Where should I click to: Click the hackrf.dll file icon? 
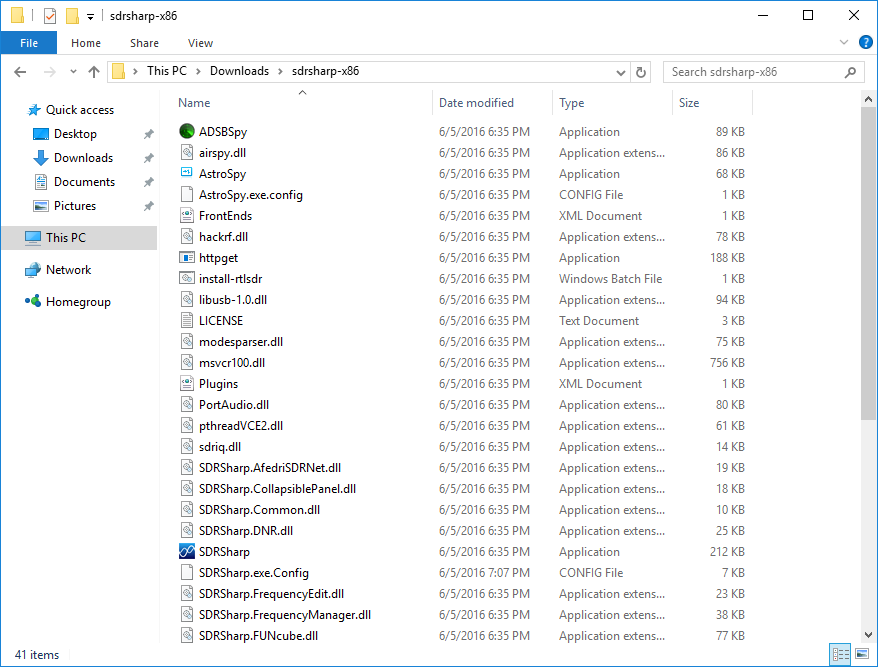coord(186,236)
